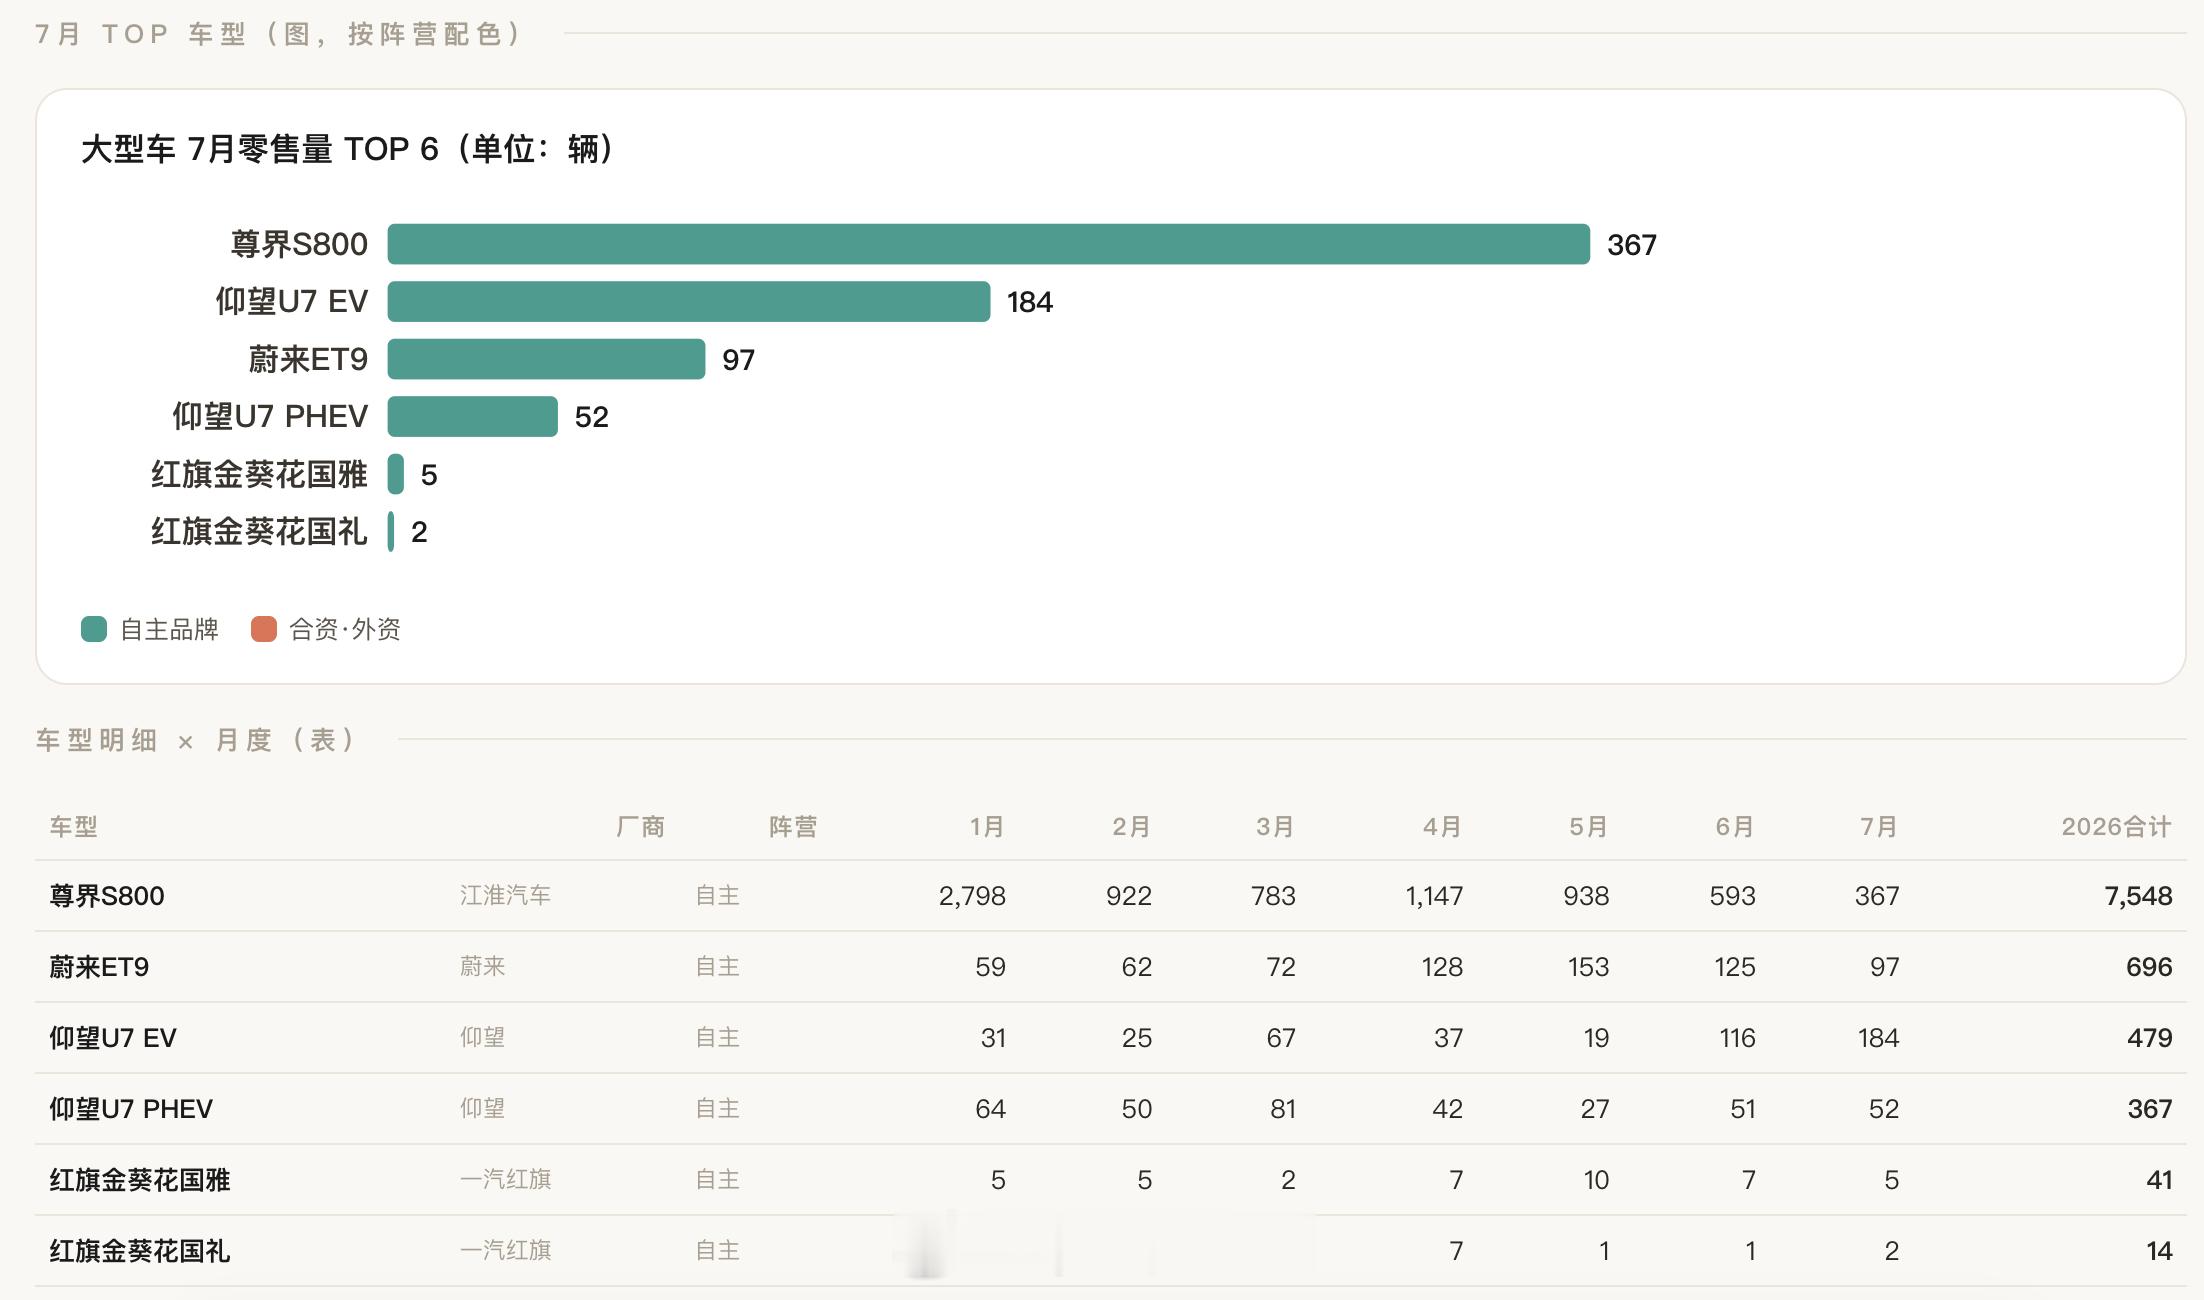The height and width of the screenshot is (1300, 2204).
Task: Click the 14 total for 红旗金葵花国礼
Action: pos(2159,1251)
